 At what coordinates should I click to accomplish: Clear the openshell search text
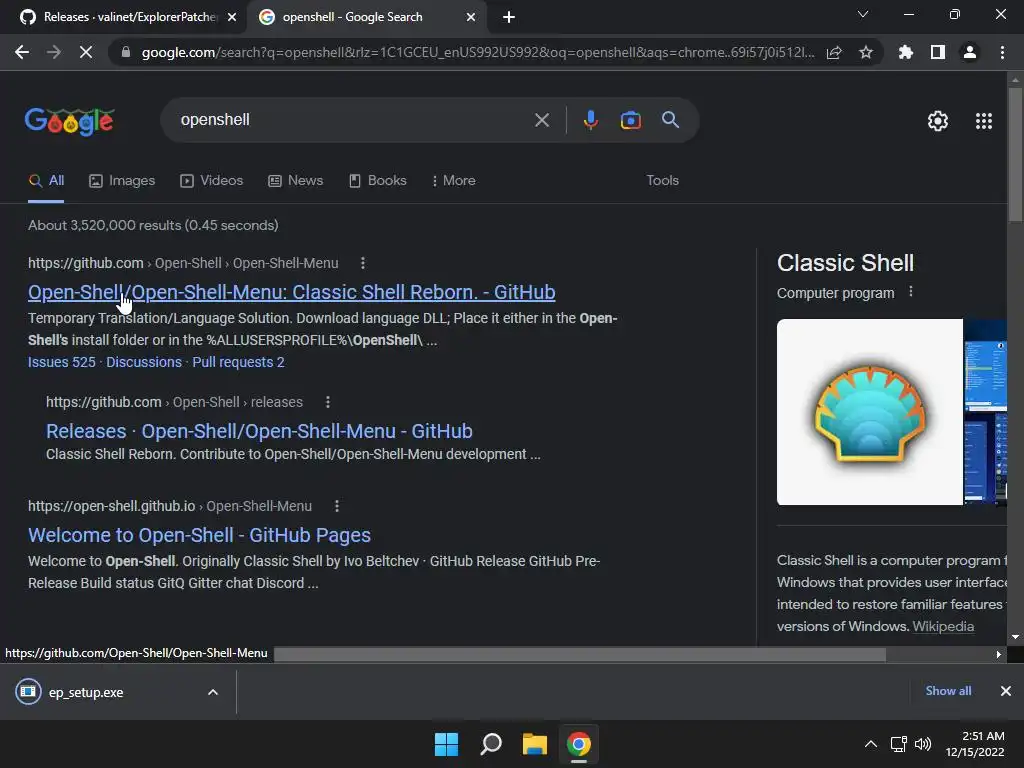541,120
